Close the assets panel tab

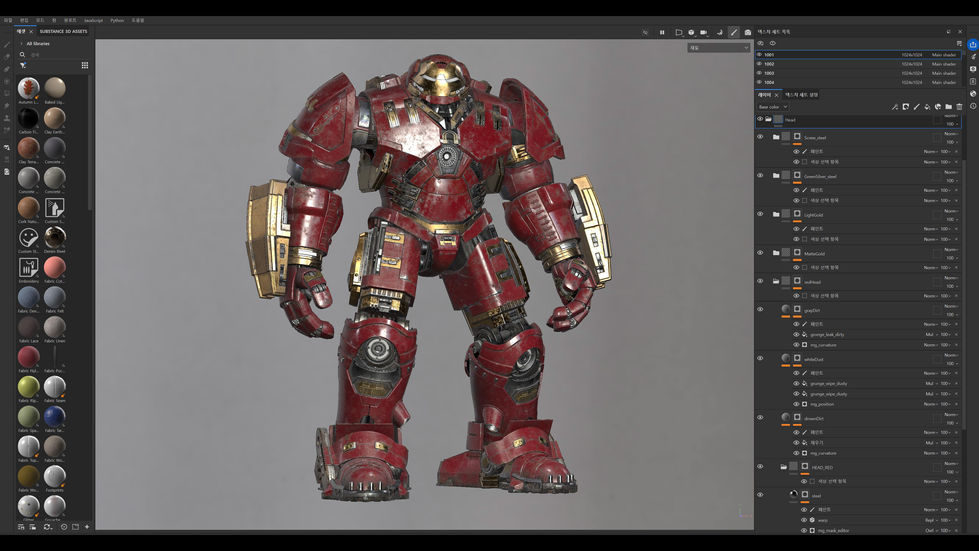(x=31, y=31)
